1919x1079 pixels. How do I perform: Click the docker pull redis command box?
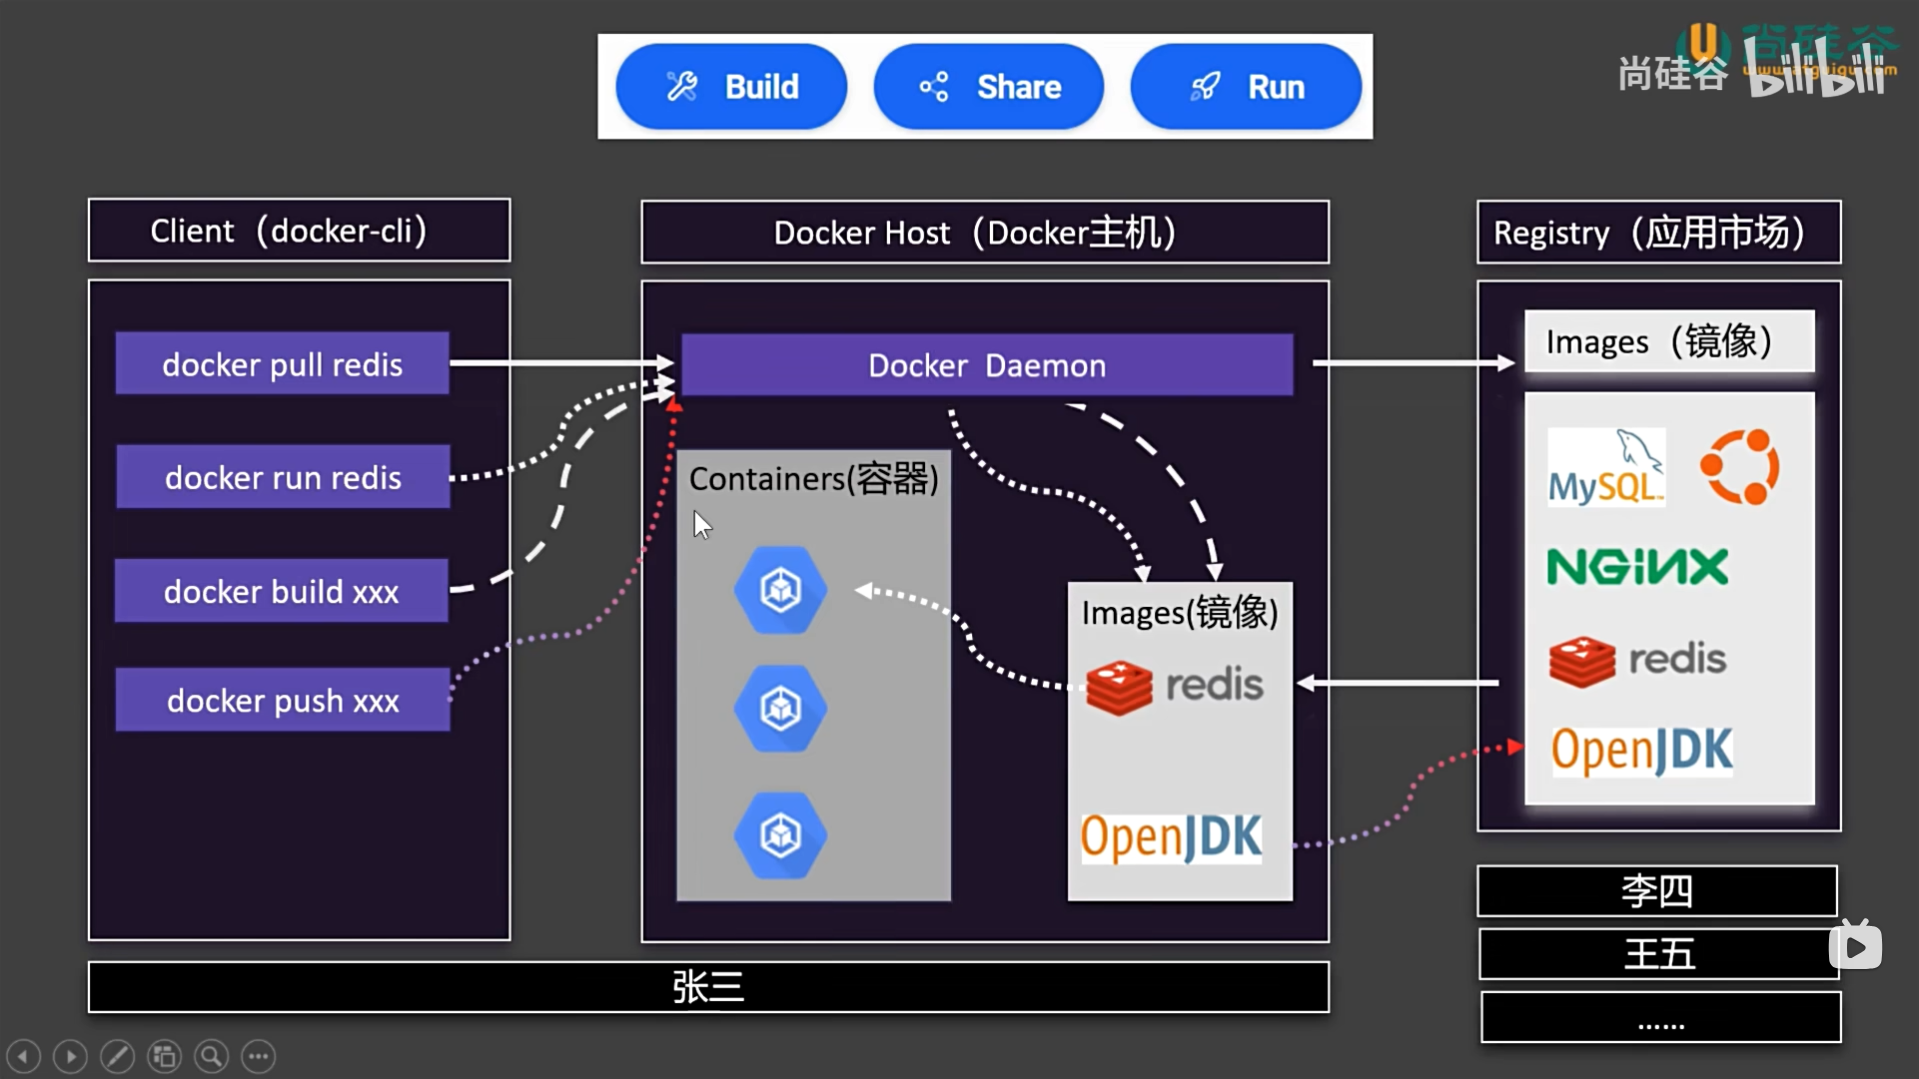pyautogui.click(x=283, y=363)
